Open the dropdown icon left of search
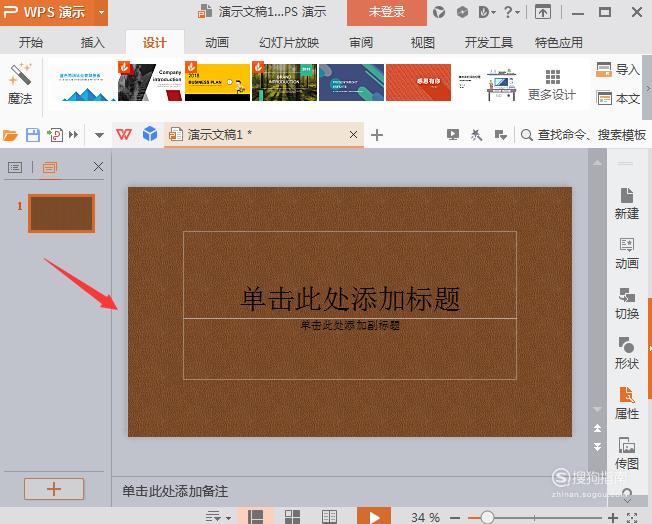Screen dimensions: 652x524 tap(501, 135)
